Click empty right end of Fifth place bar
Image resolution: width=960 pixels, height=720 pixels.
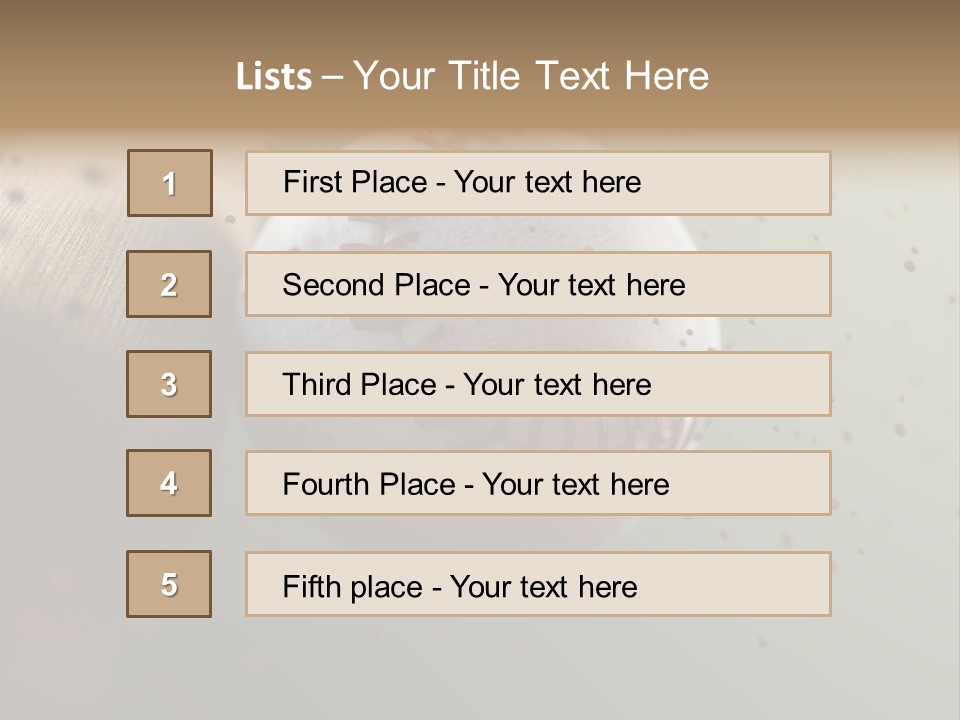760,584
